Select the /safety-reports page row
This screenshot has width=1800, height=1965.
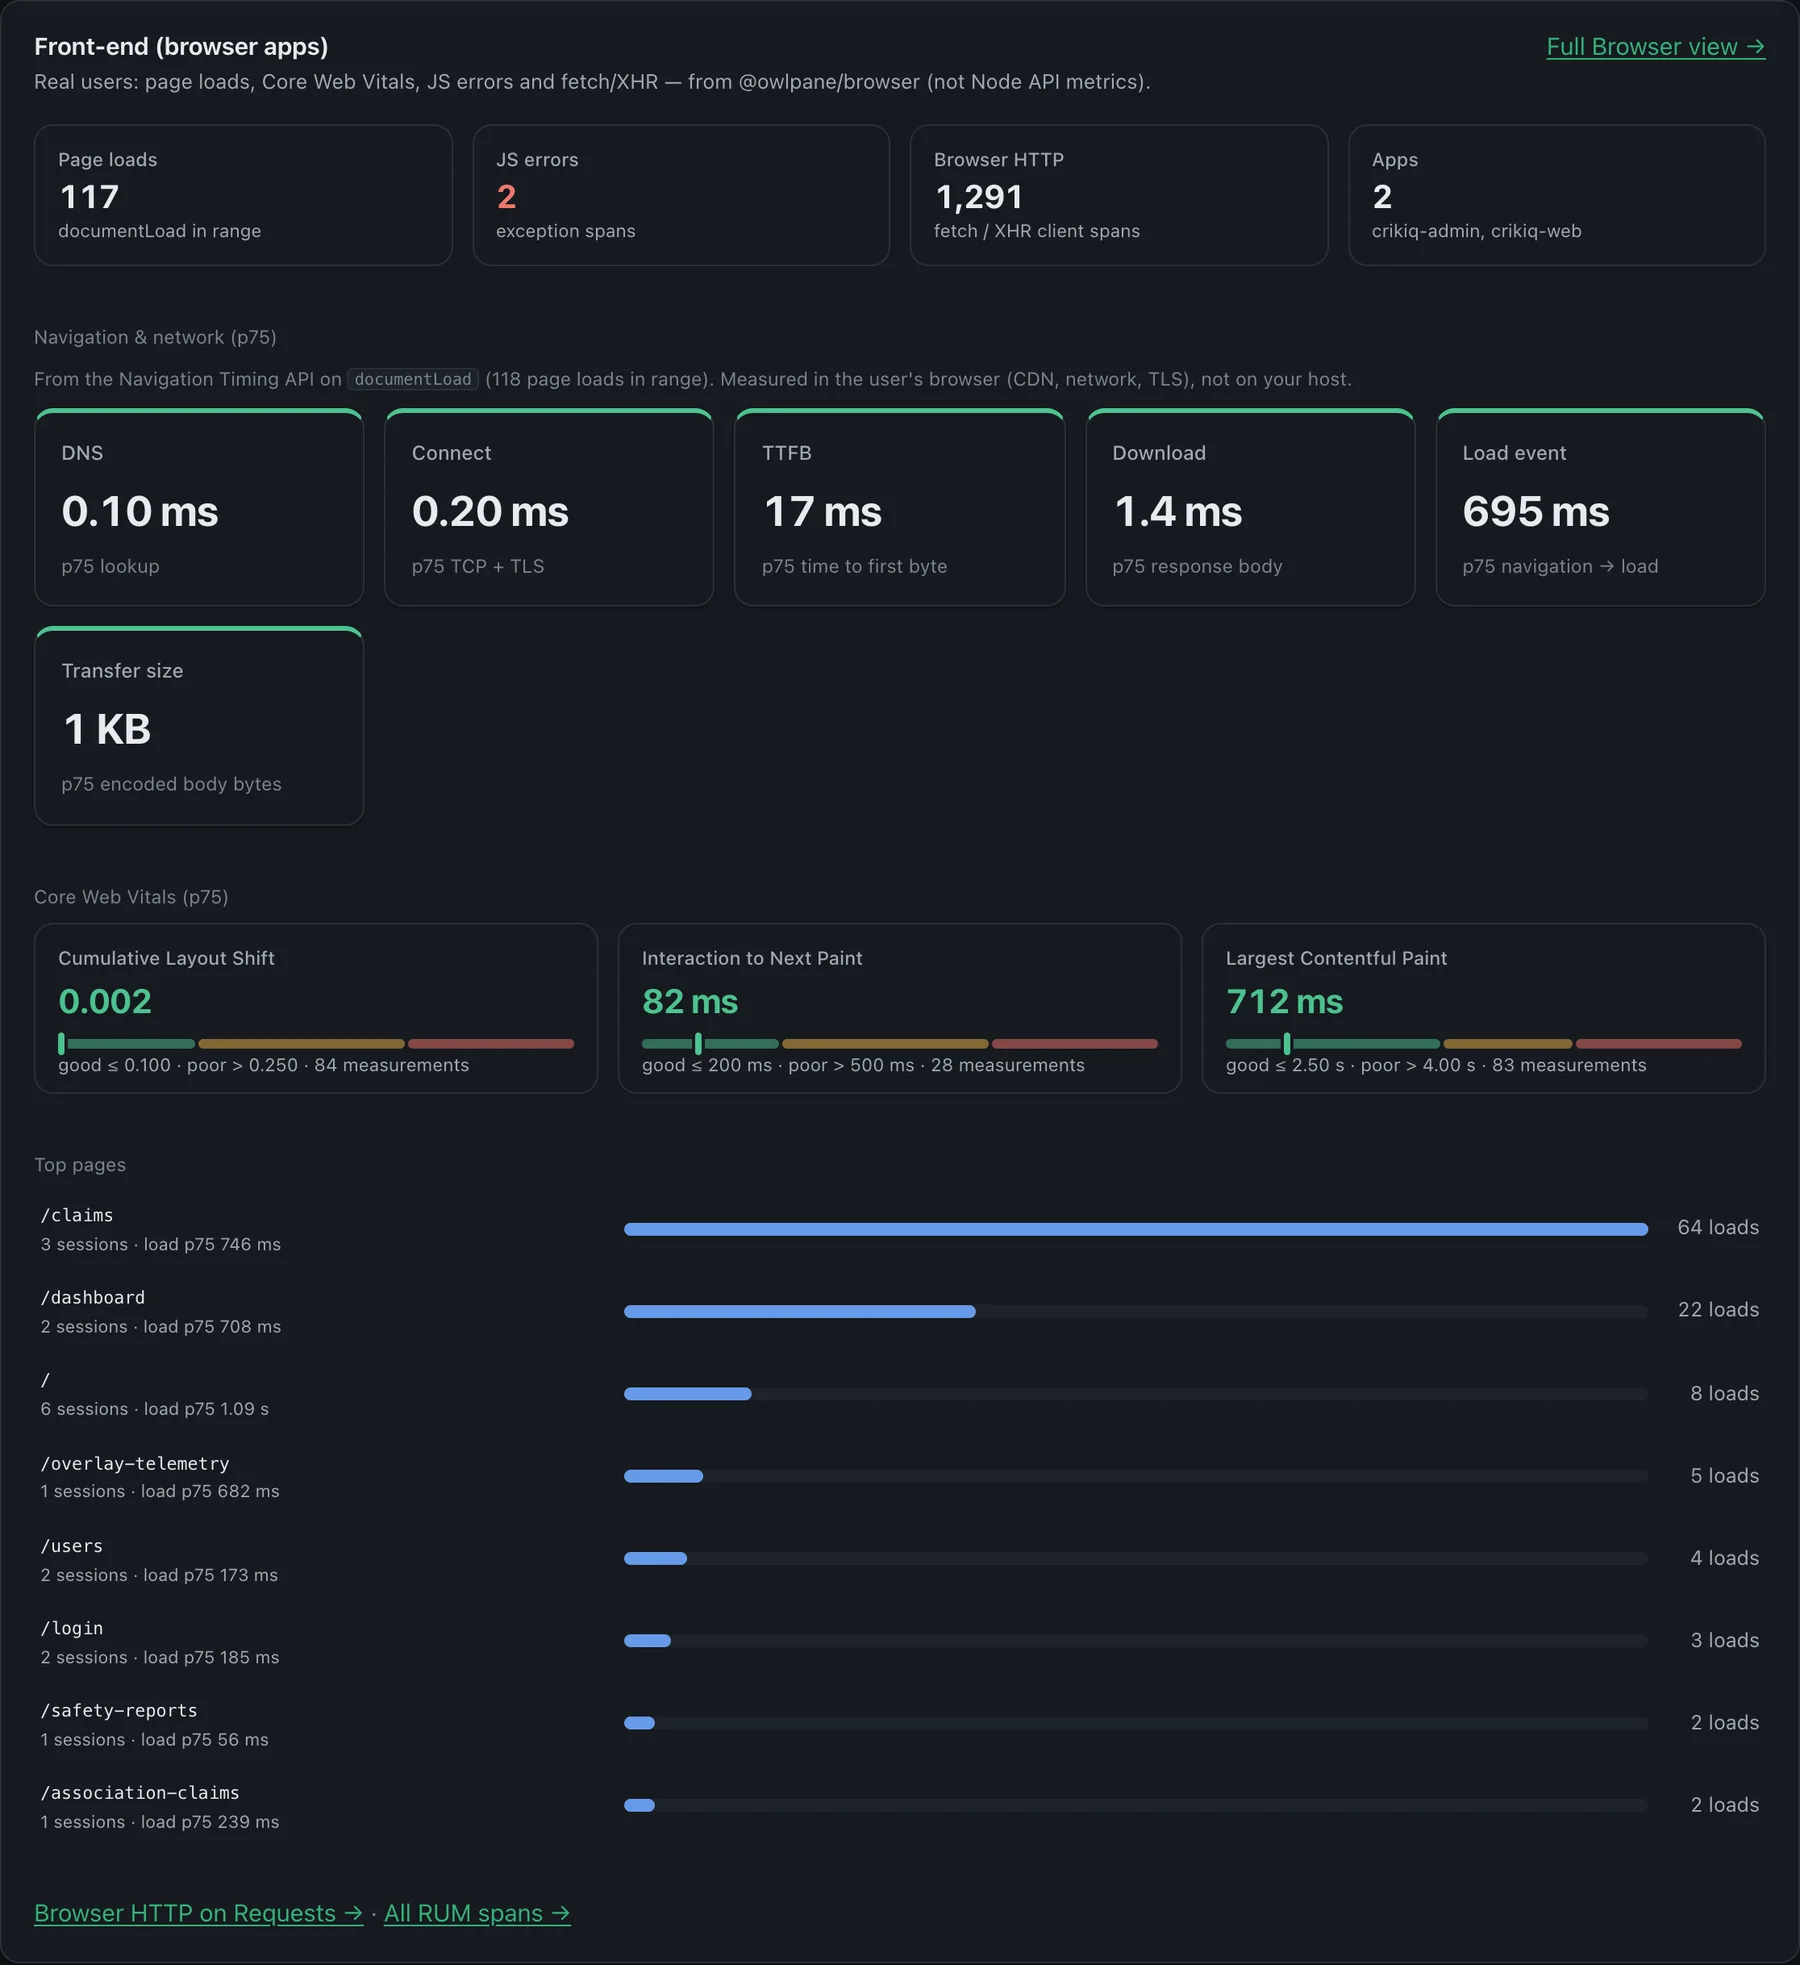point(900,1723)
